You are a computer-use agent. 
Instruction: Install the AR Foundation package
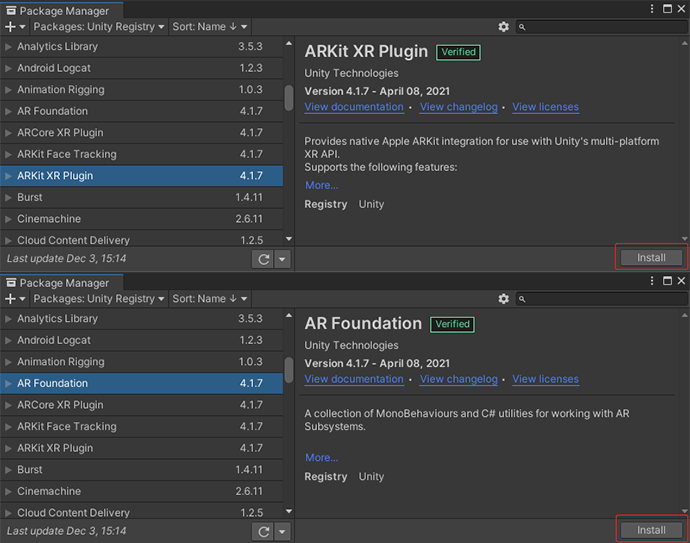[651, 530]
